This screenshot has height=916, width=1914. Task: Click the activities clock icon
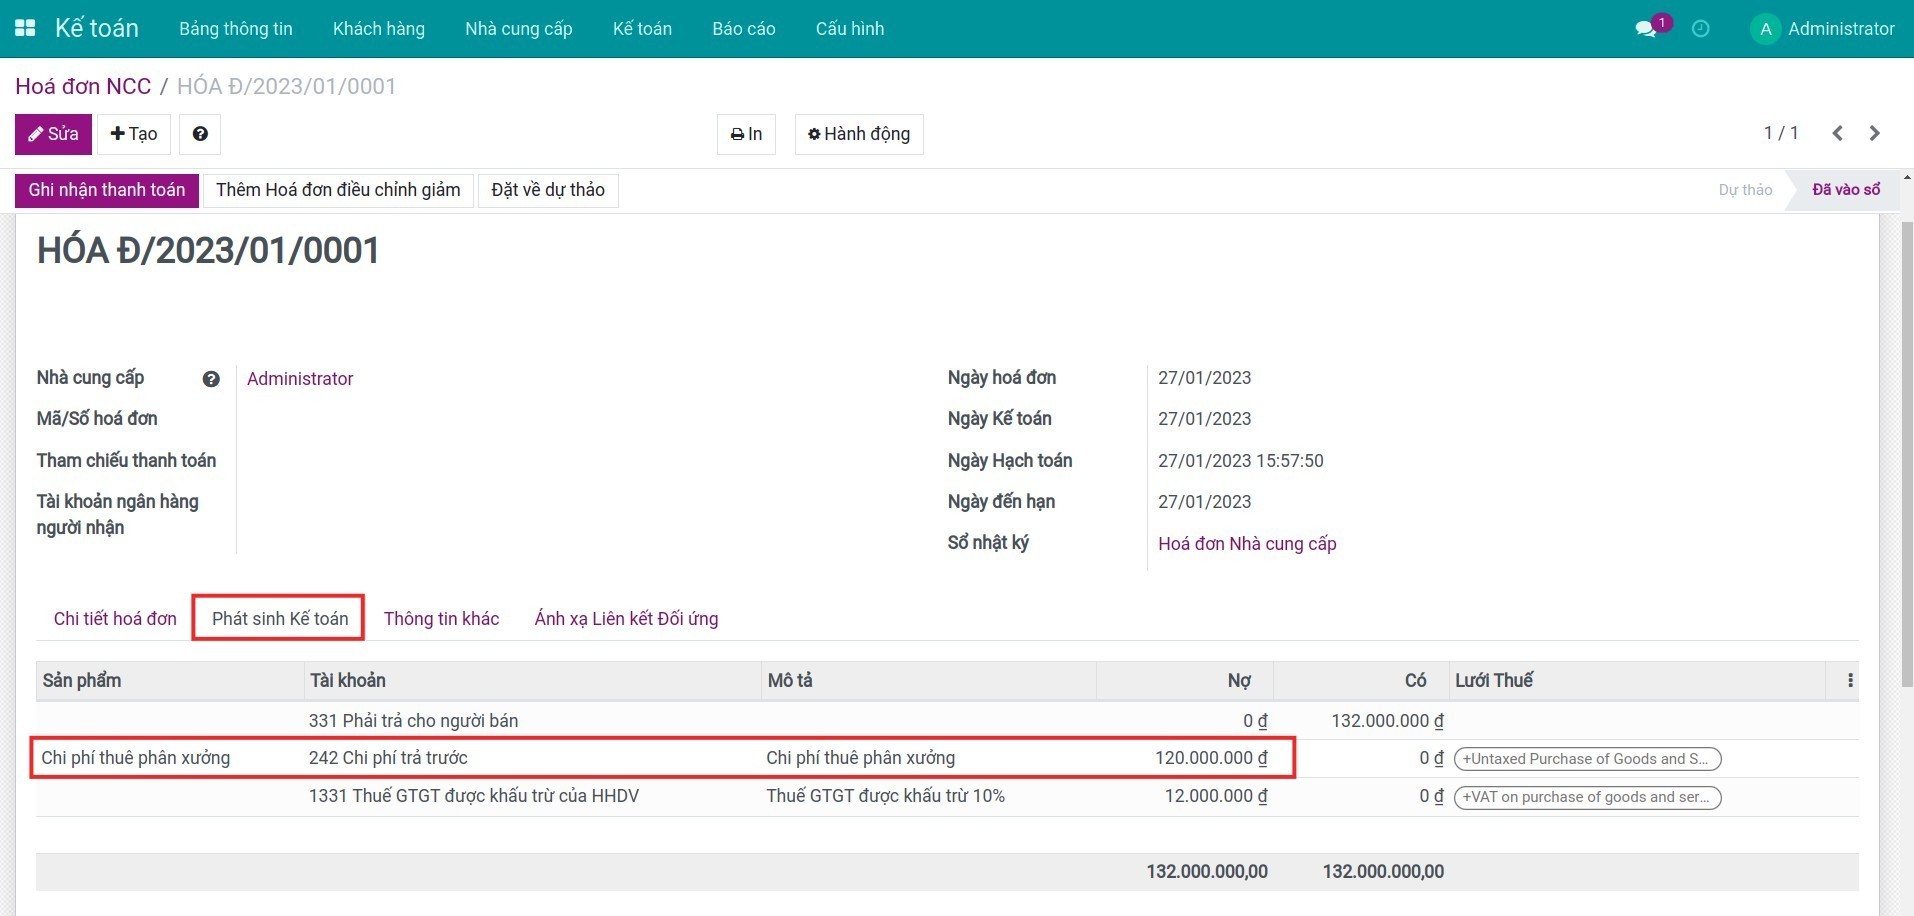[1700, 29]
